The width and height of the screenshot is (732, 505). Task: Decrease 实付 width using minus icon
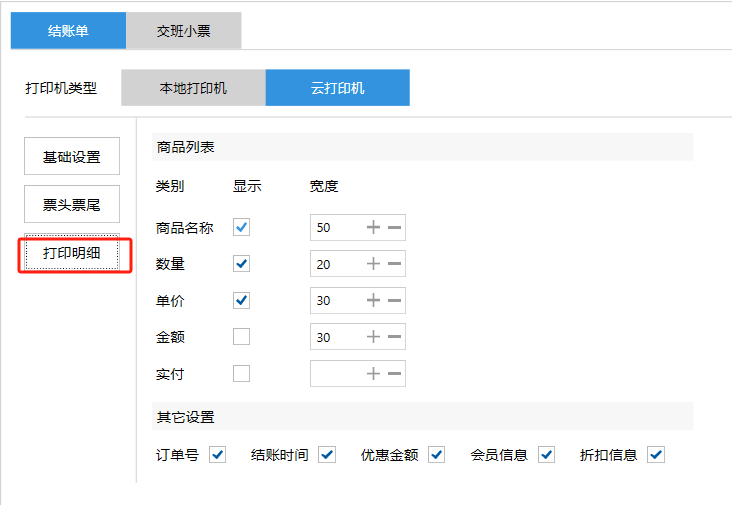pos(395,374)
